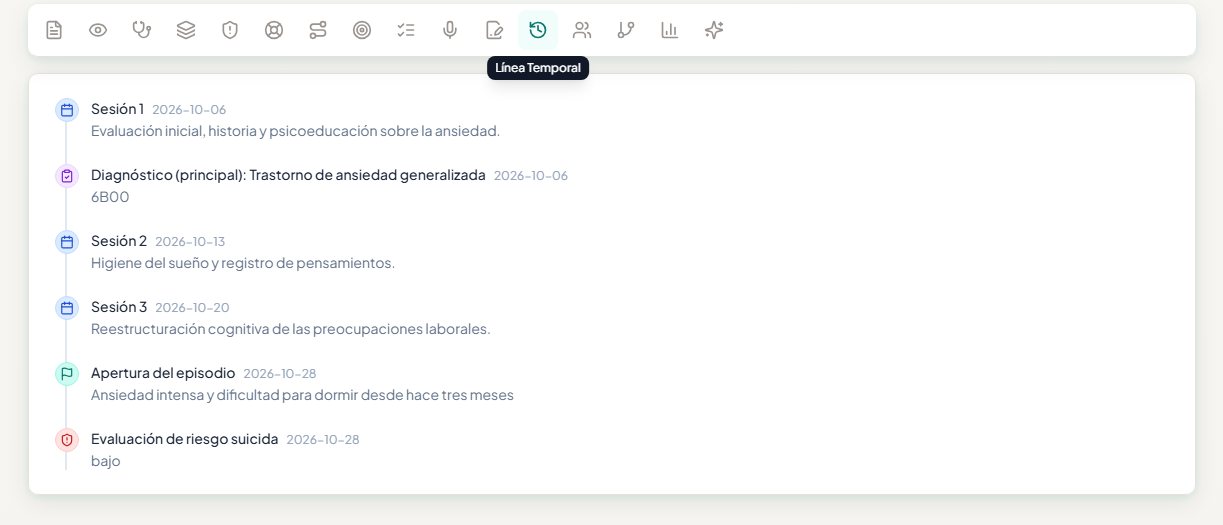Click the green flag marker for Apertura del episodio
This screenshot has height=525, width=1223.
pyautogui.click(x=67, y=374)
